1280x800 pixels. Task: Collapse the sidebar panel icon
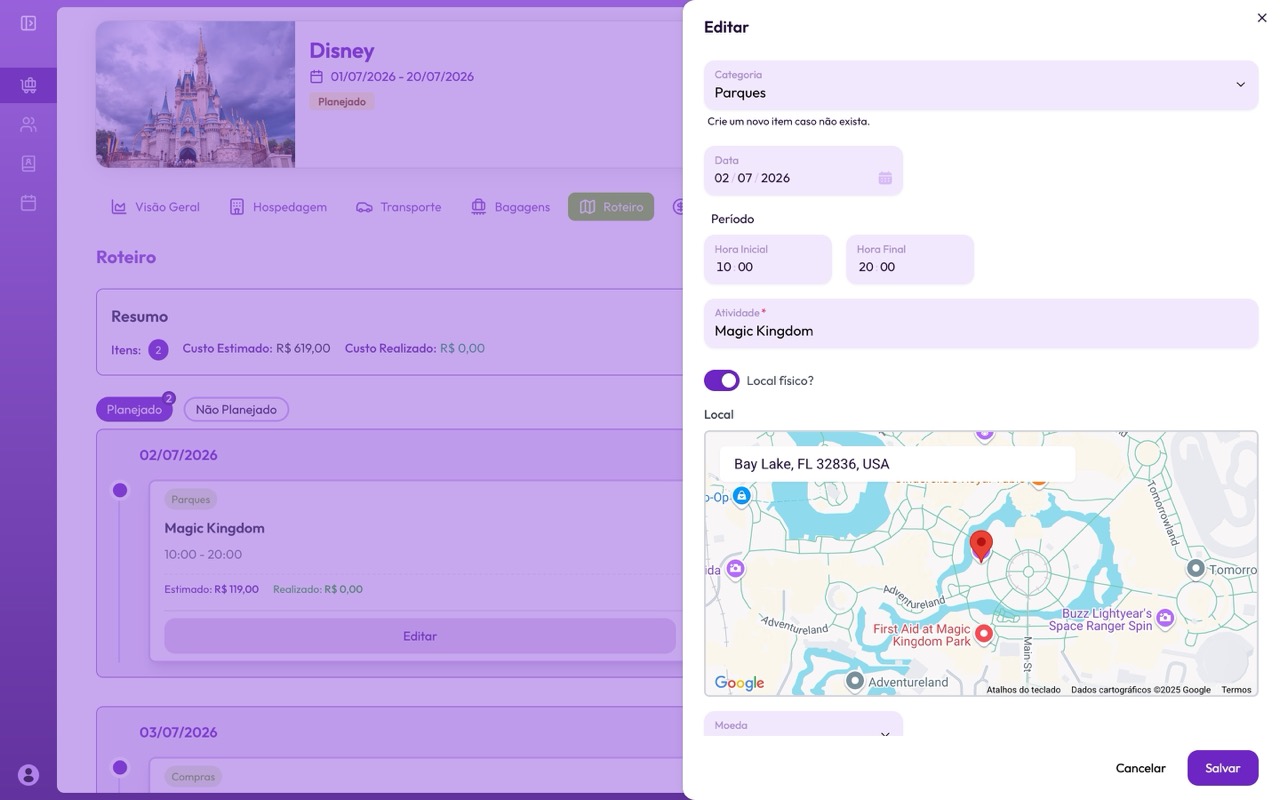tap(28, 23)
